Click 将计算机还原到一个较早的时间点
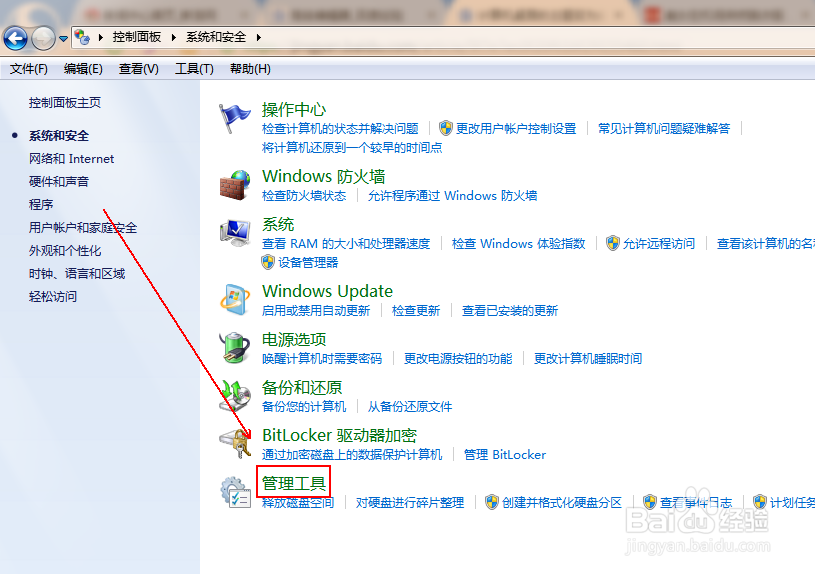The width and height of the screenshot is (815, 574). pyautogui.click(x=352, y=148)
